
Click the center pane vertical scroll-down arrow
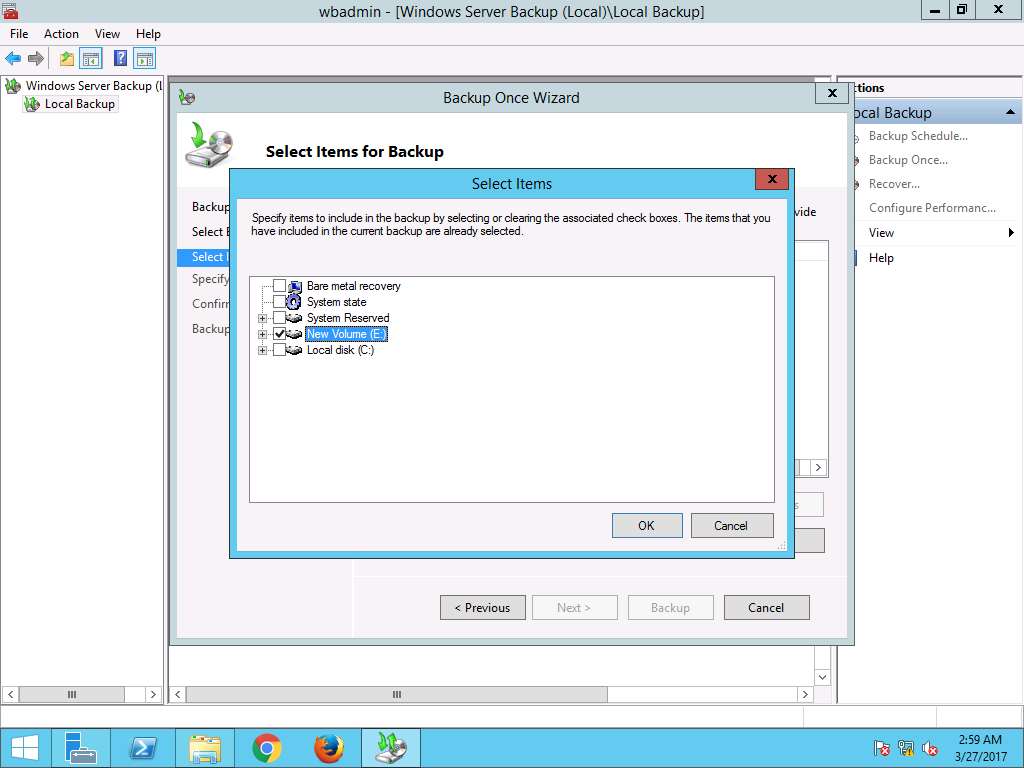[x=822, y=677]
